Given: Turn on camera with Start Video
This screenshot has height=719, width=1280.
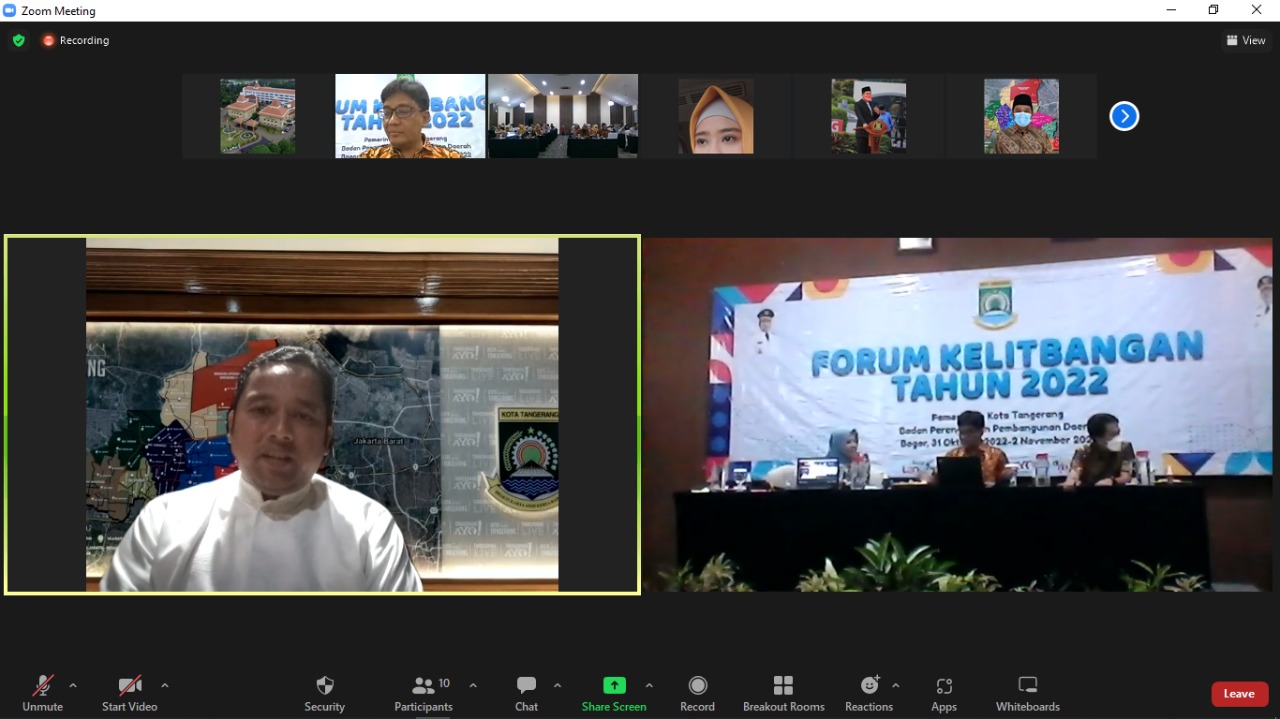Looking at the screenshot, I should pyautogui.click(x=129, y=693).
